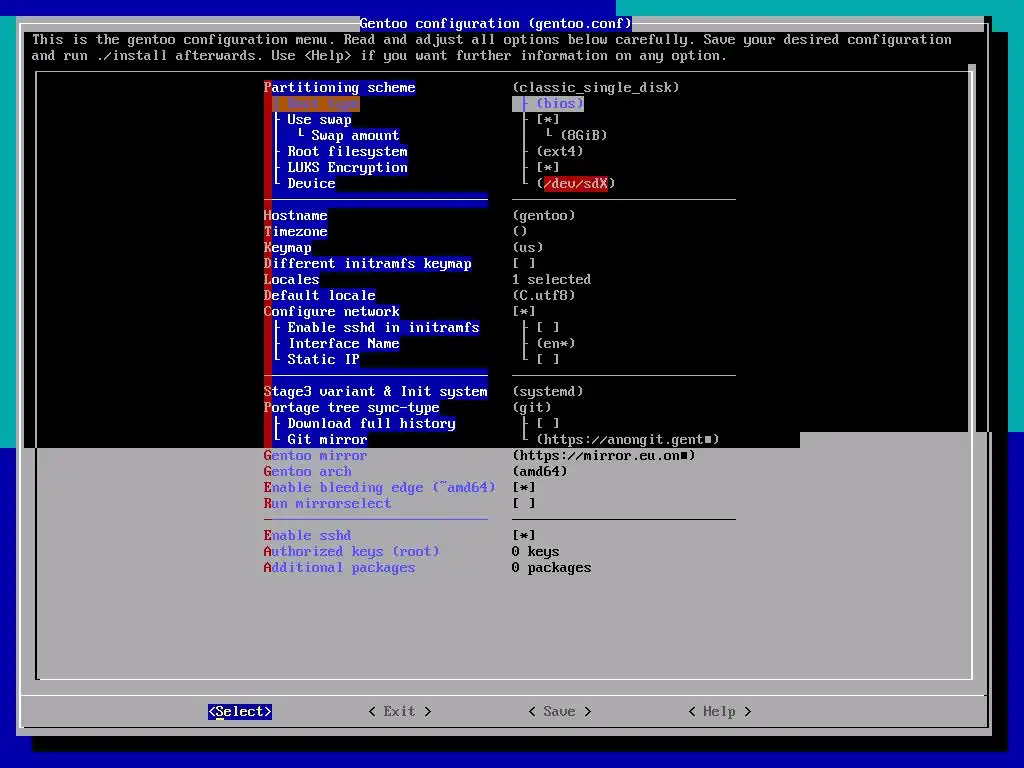Click sshd in initramfs [ ] checkbox
The width and height of the screenshot is (1024, 768).
point(548,327)
